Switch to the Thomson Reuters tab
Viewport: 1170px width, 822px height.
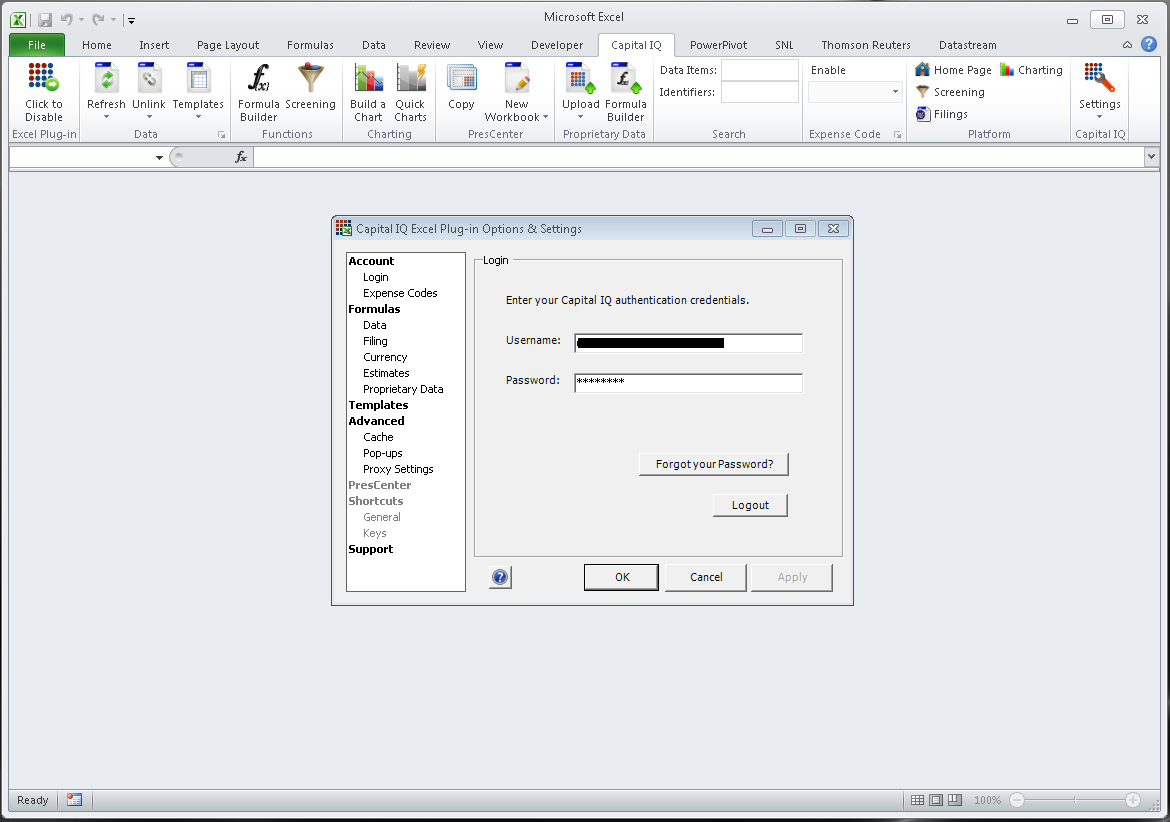click(866, 45)
